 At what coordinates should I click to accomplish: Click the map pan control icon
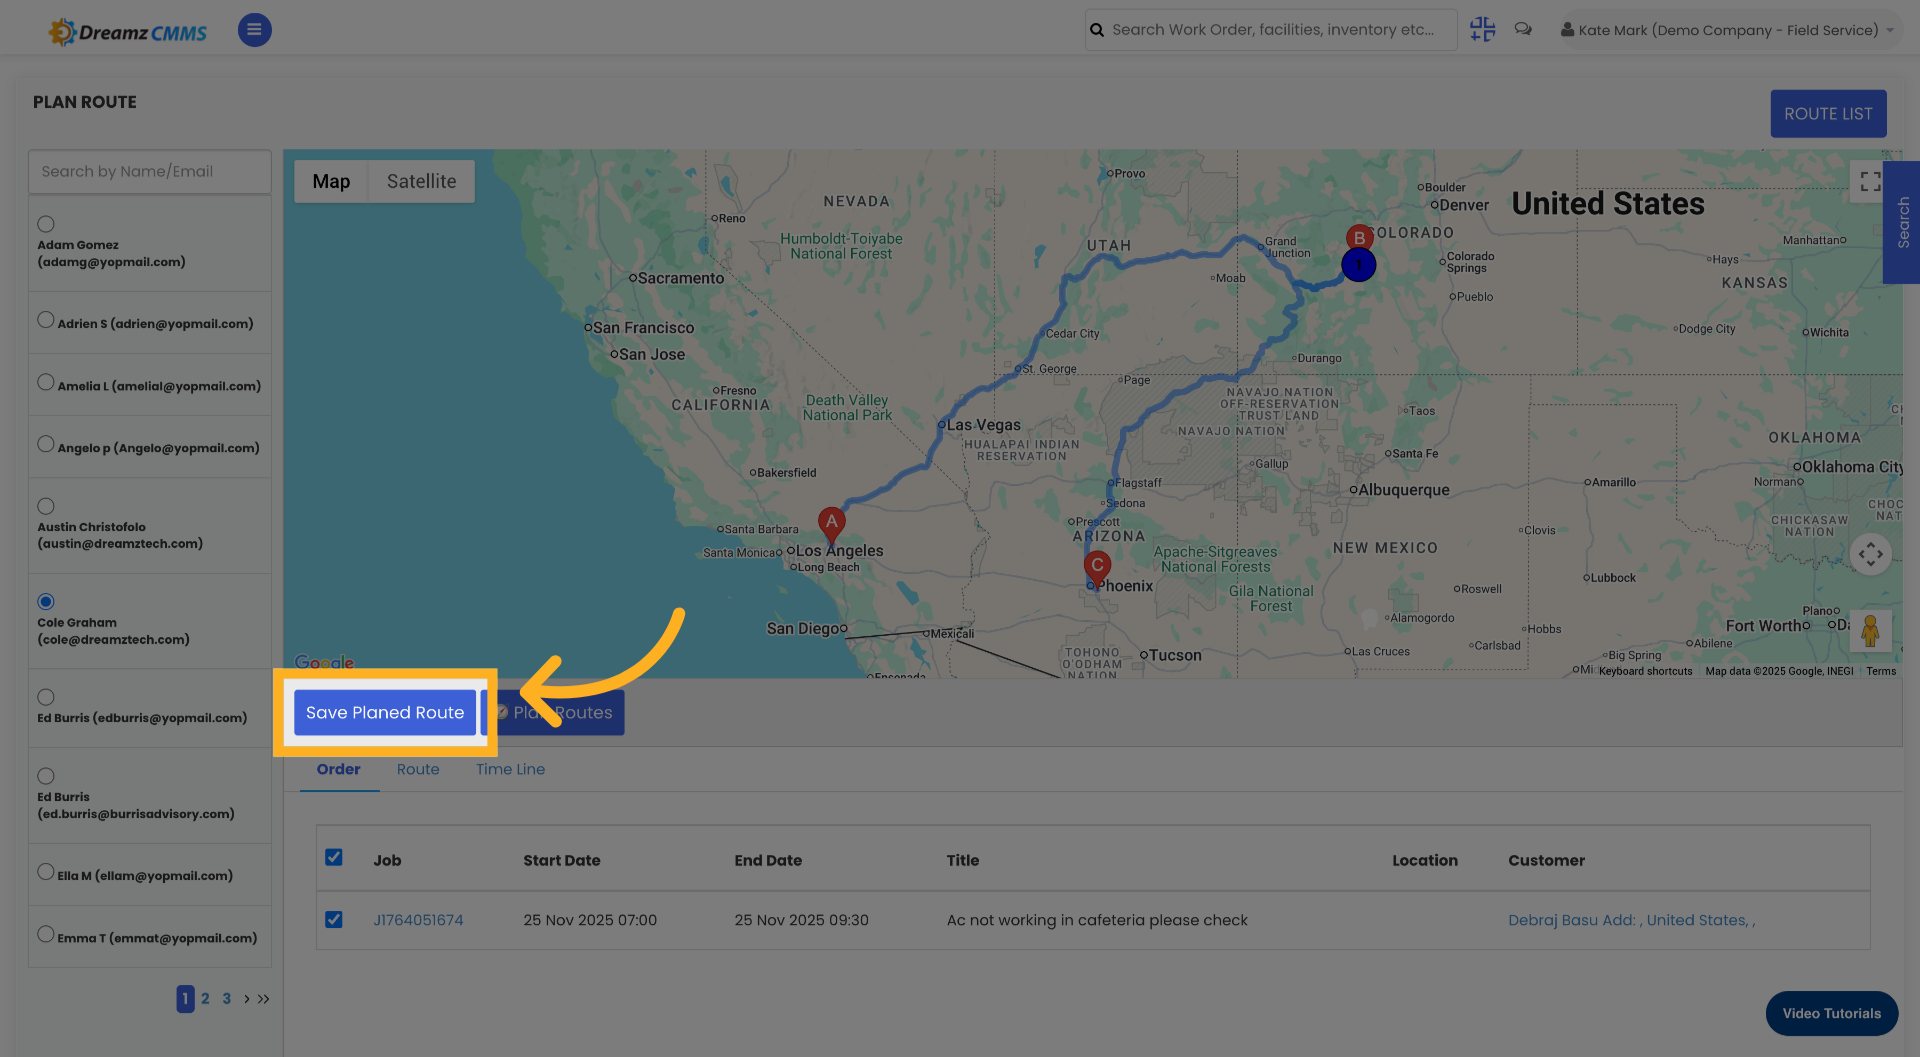pos(1870,554)
